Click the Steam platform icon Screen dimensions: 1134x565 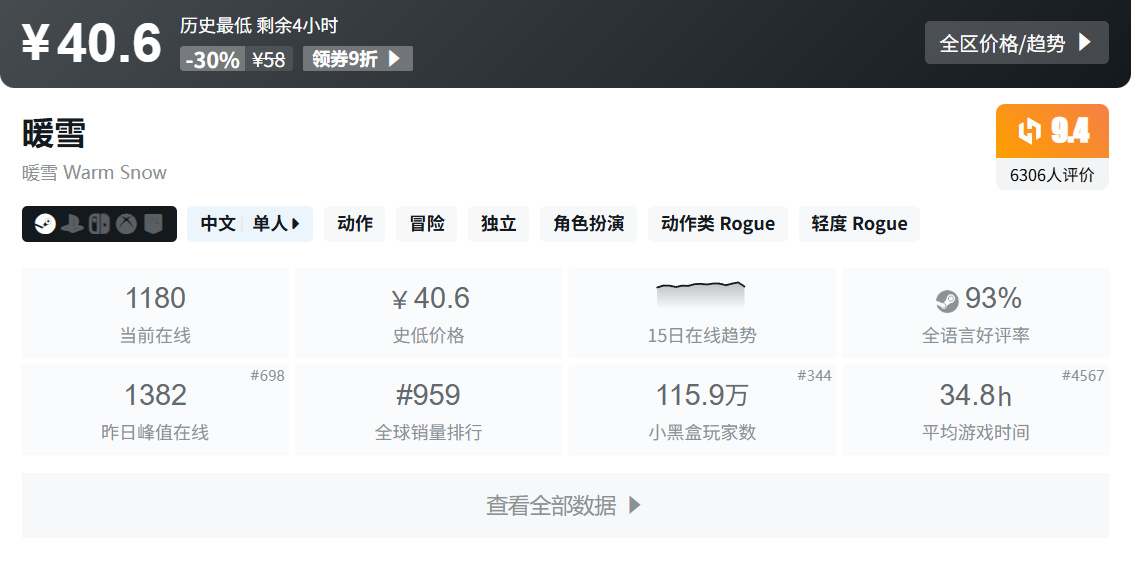pyautogui.click(x=45, y=224)
